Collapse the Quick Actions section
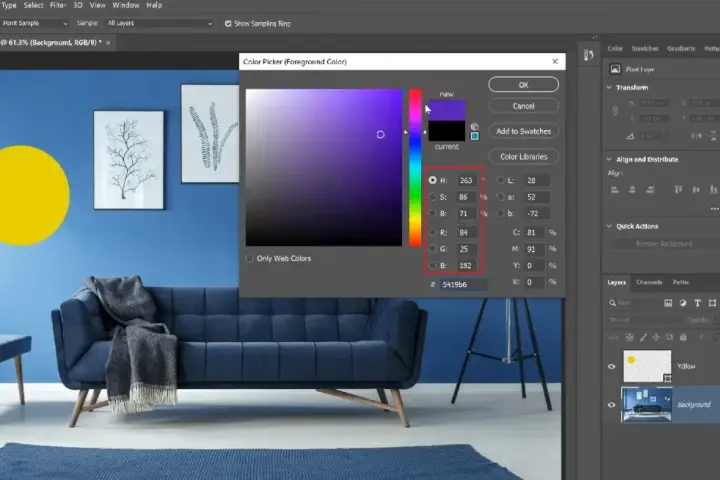720x480 pixels. [609, 226]
